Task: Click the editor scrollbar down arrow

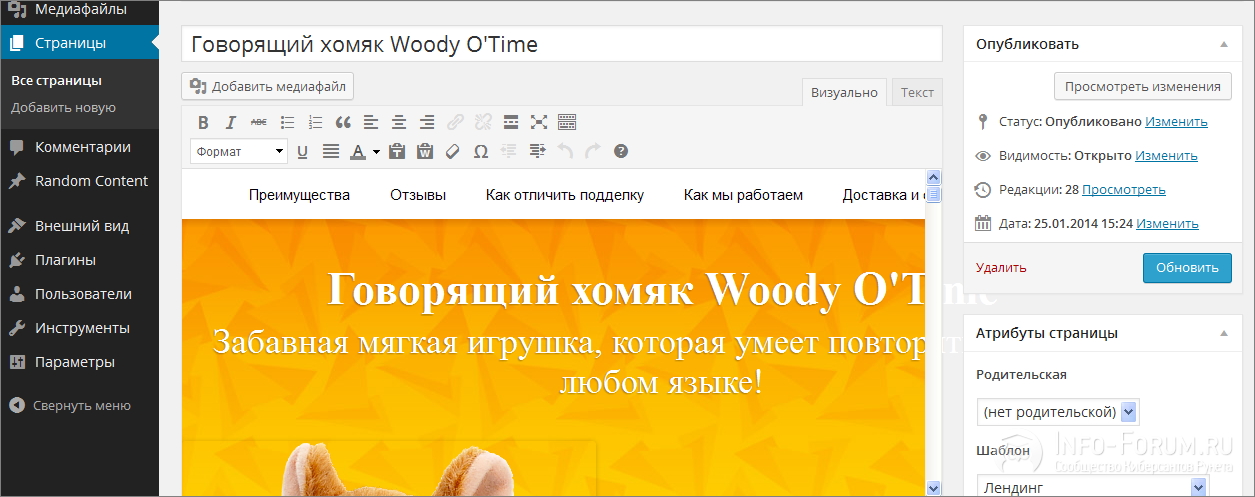Action: tap(934, 488)
